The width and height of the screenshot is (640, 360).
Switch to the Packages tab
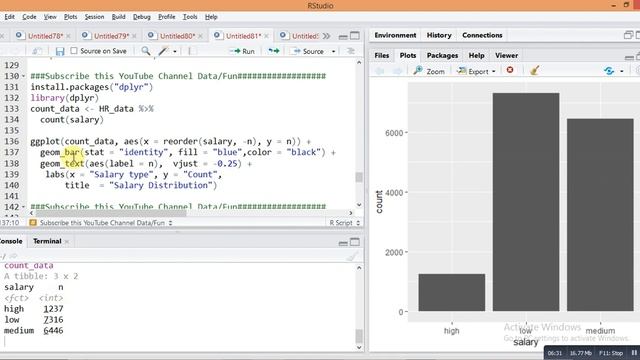pos(442,56)
